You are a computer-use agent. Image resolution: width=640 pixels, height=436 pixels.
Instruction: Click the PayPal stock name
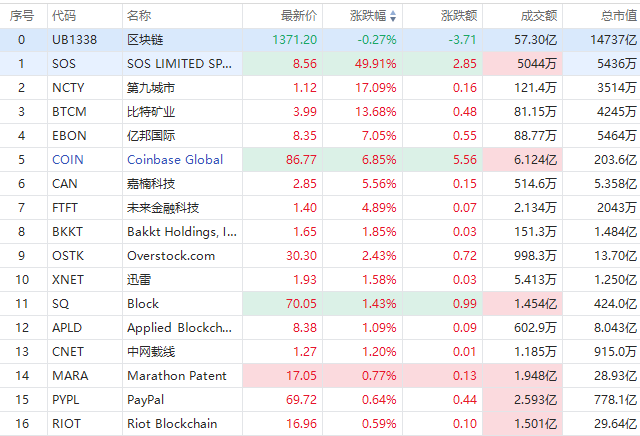pos(146,400)
